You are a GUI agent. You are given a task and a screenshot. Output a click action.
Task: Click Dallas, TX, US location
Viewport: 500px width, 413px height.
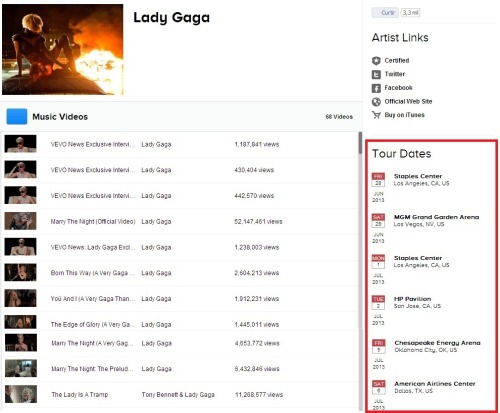coord(414,391)
